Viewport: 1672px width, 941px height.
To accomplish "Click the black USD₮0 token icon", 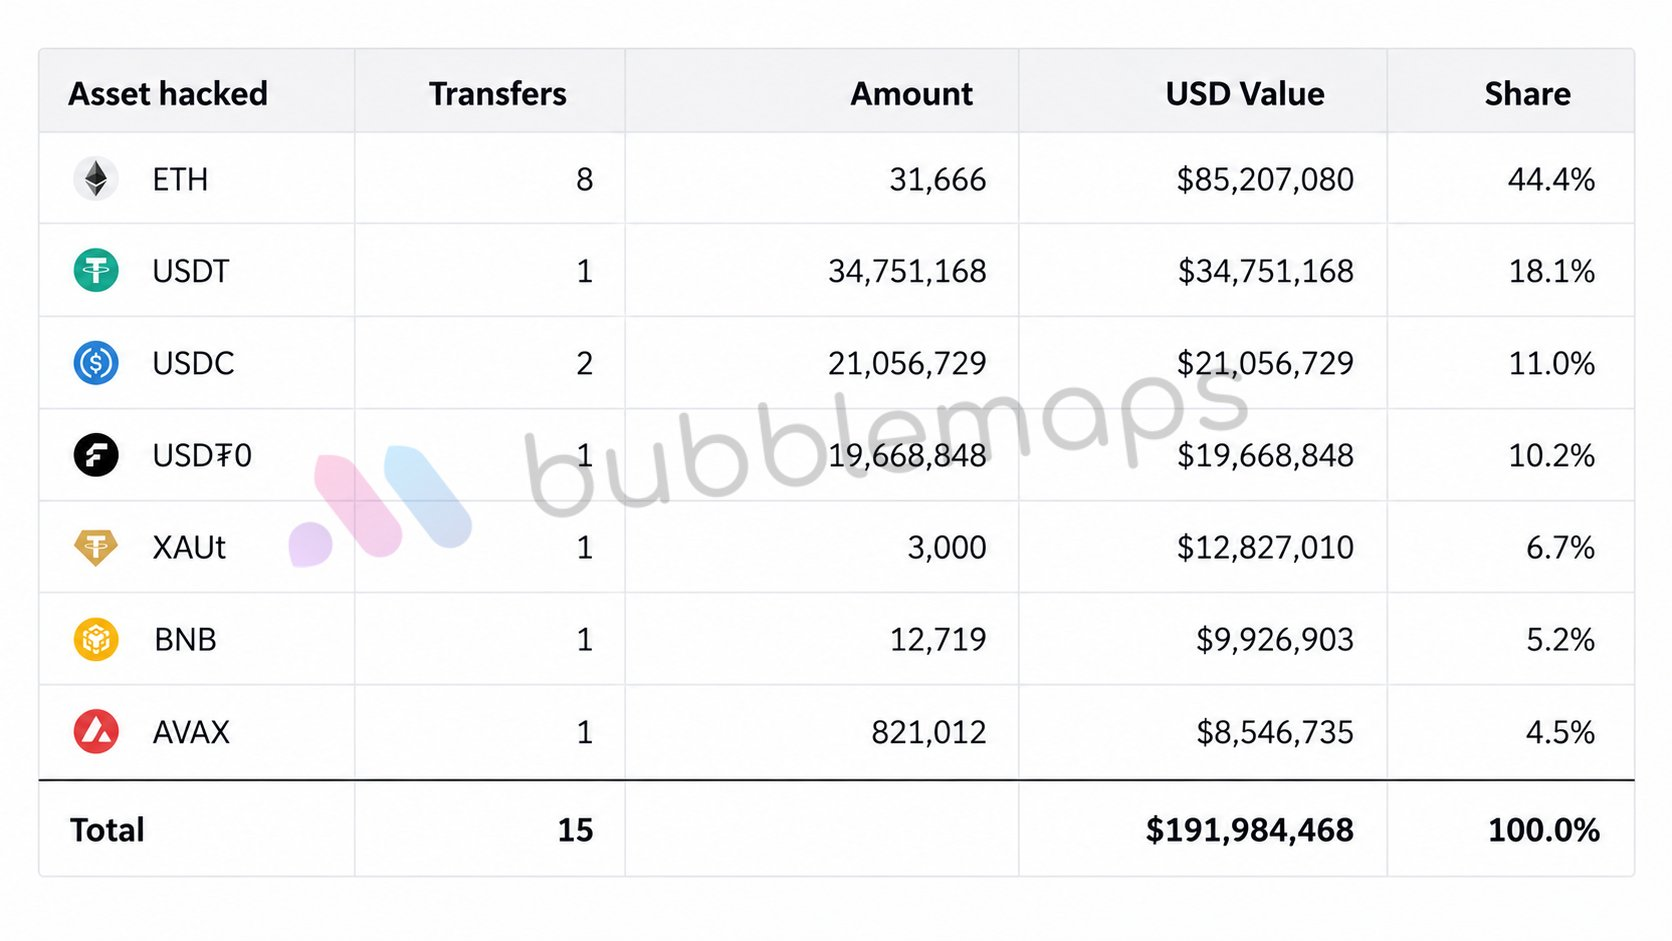I will 96,455.
